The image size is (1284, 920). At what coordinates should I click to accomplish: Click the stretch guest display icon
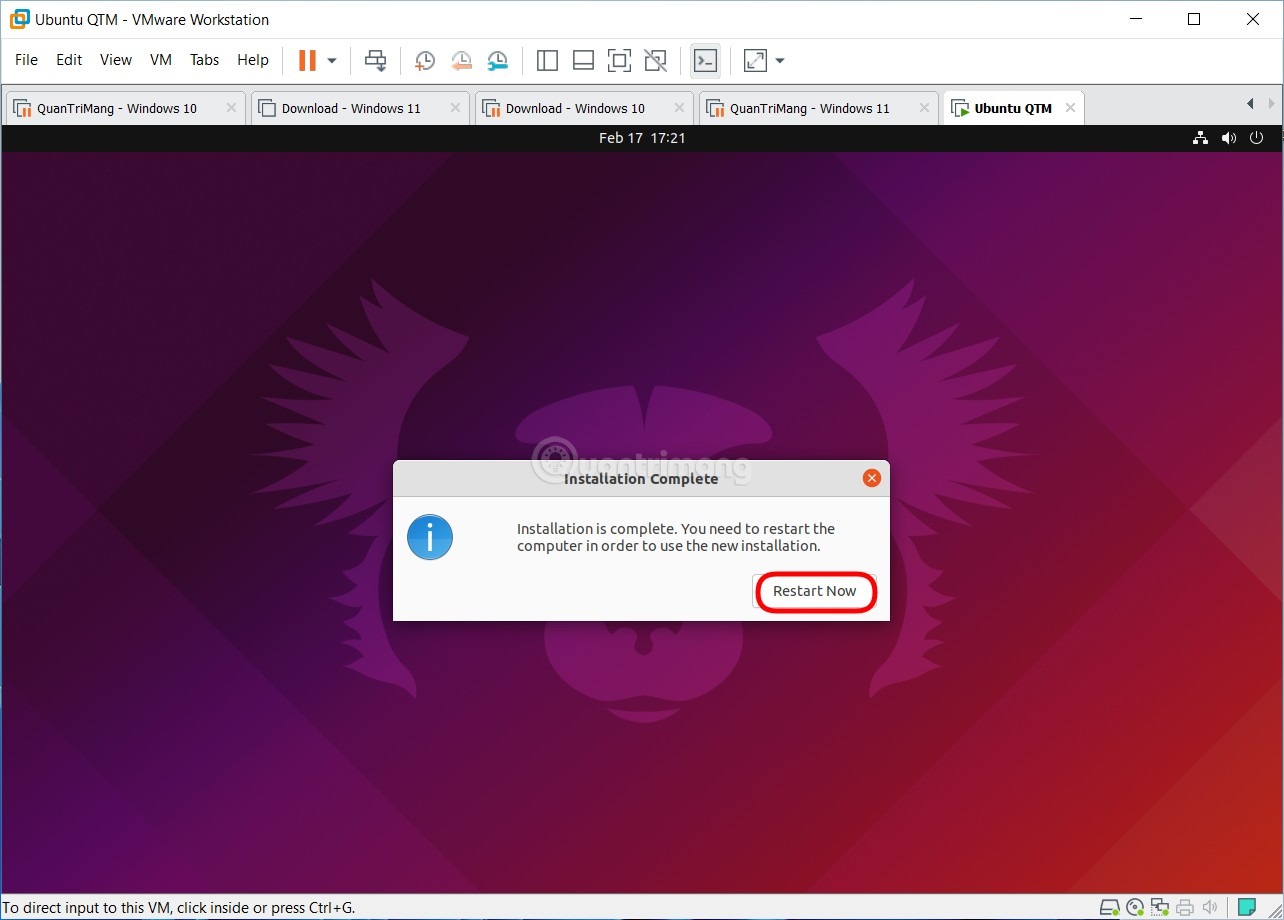(x=755, y=61)
